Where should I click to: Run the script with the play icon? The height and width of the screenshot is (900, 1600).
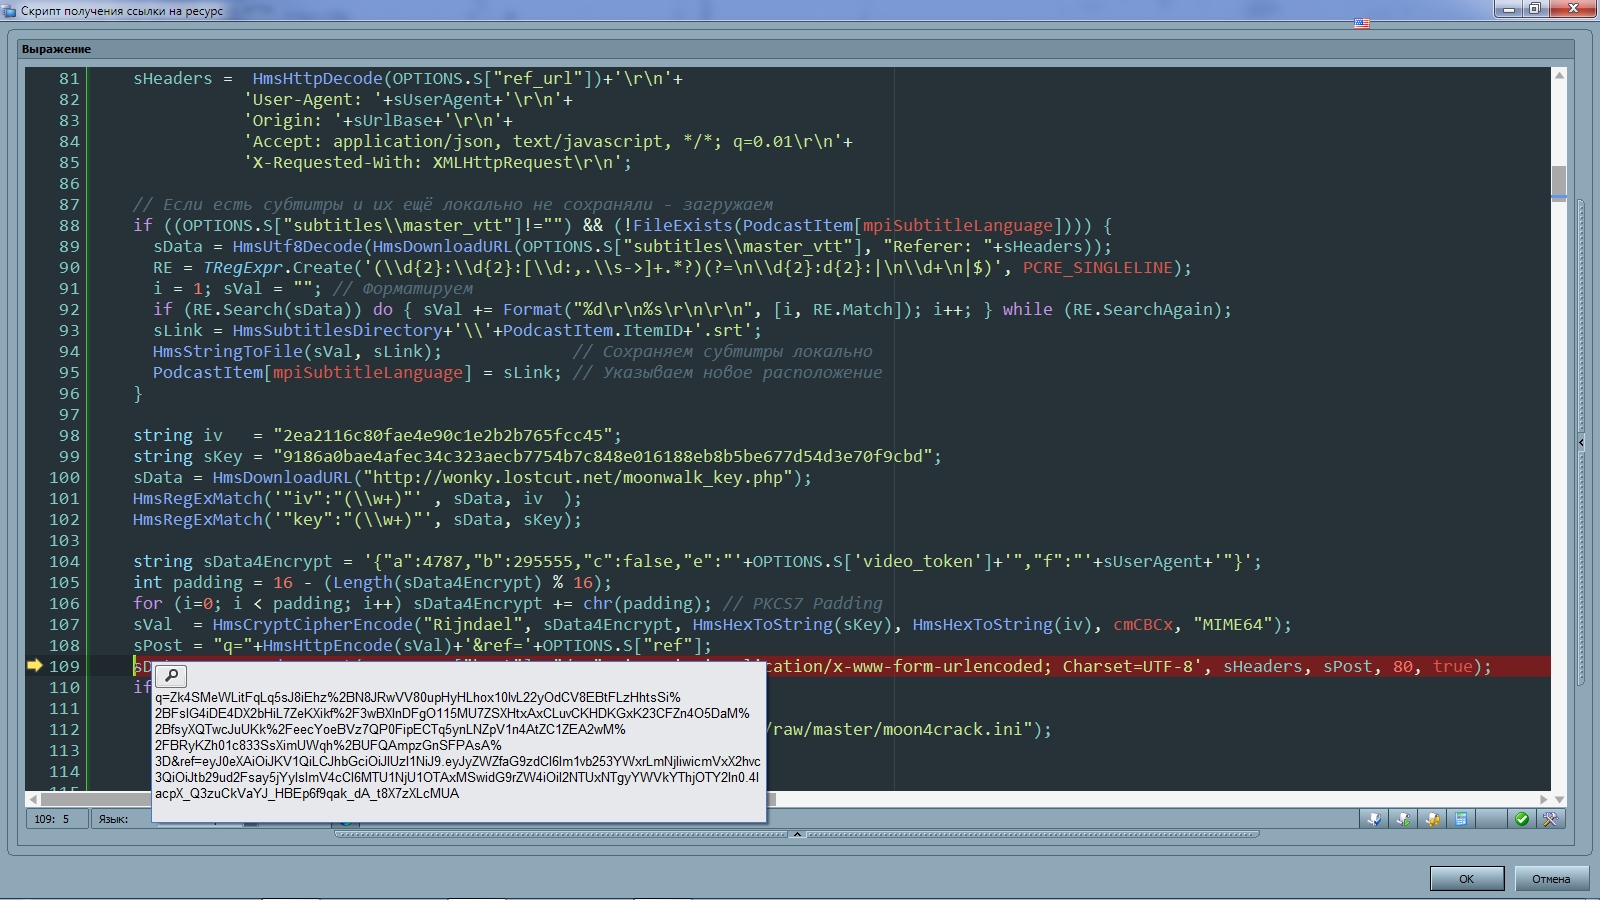[1404, 819]
